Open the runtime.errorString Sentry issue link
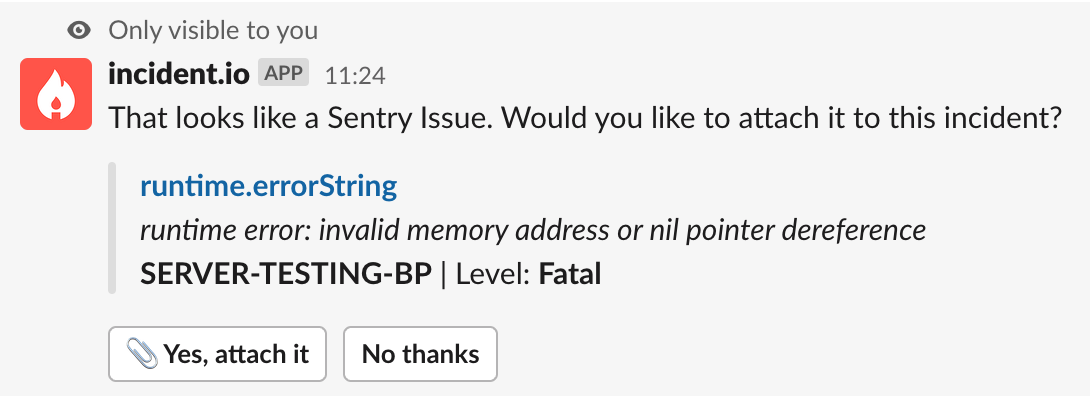Image resolution: width=1090 pixels, height=396 pixels. pos(269,186)
